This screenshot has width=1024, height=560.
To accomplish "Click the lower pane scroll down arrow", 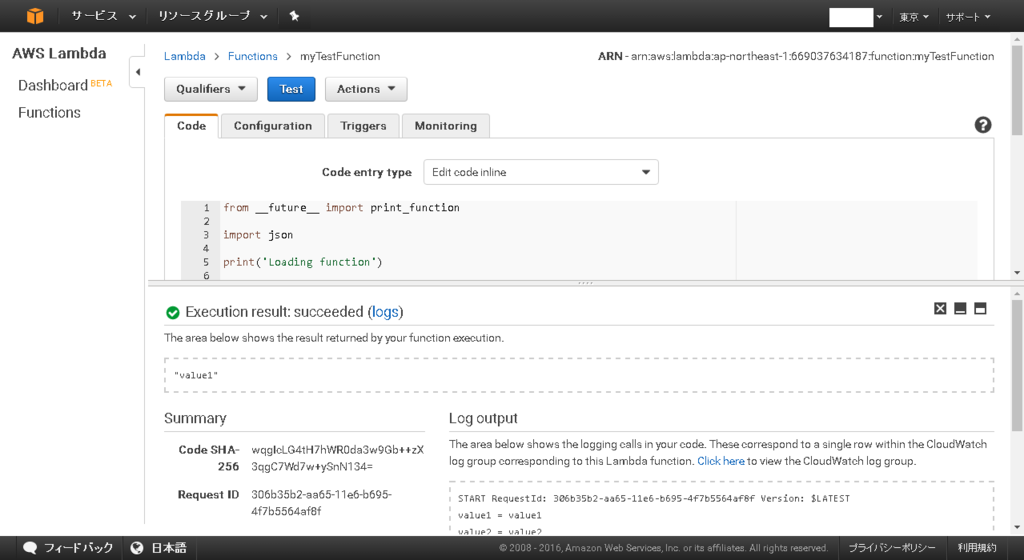I will pos(1017,527).
